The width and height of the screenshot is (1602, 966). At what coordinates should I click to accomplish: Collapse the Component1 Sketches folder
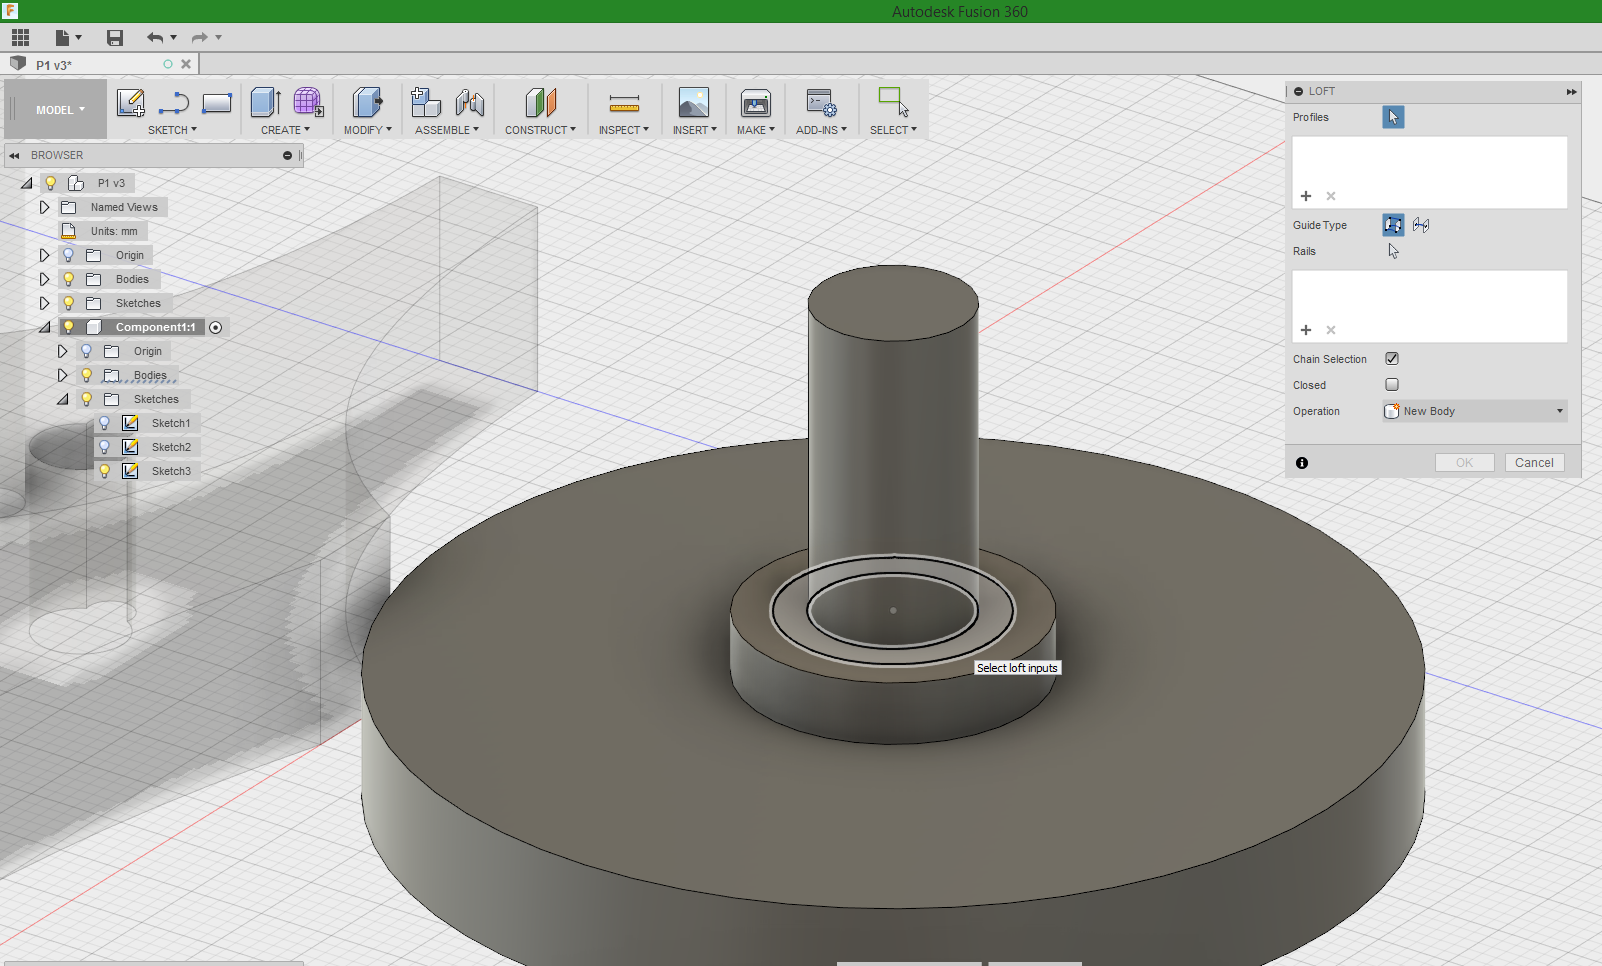(62, 399)
